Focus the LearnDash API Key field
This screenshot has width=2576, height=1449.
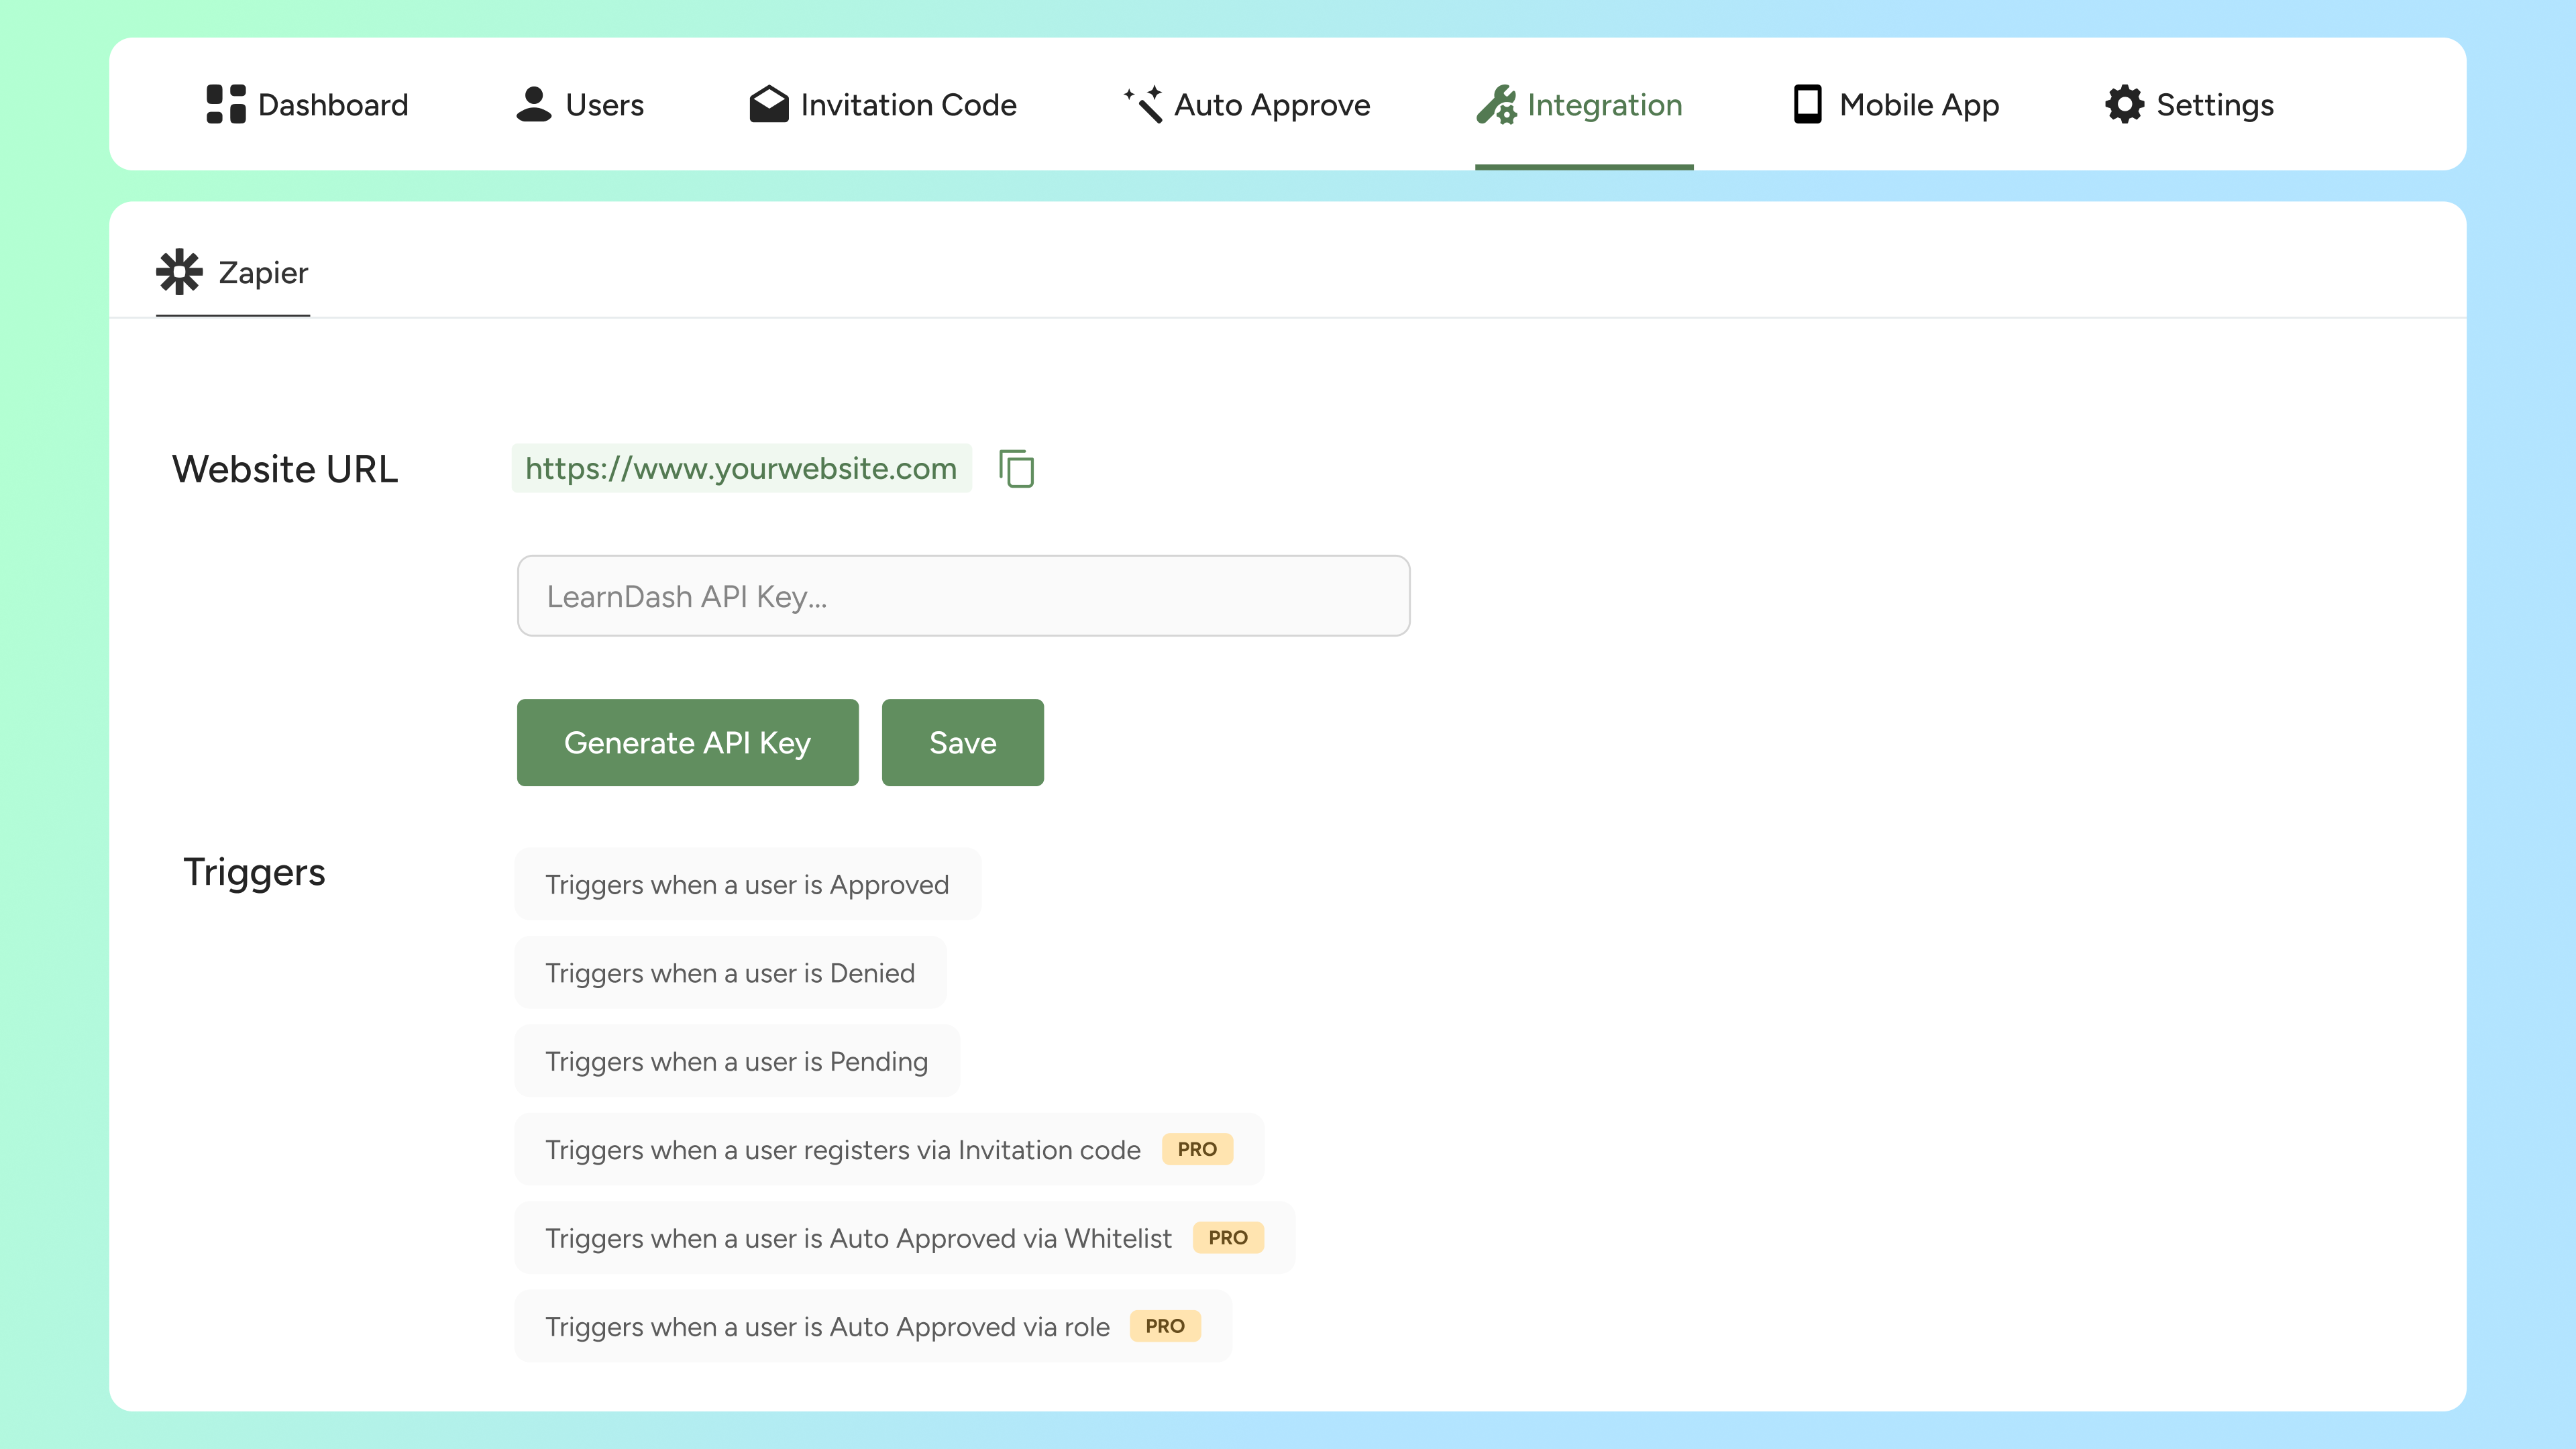(963, 596)
